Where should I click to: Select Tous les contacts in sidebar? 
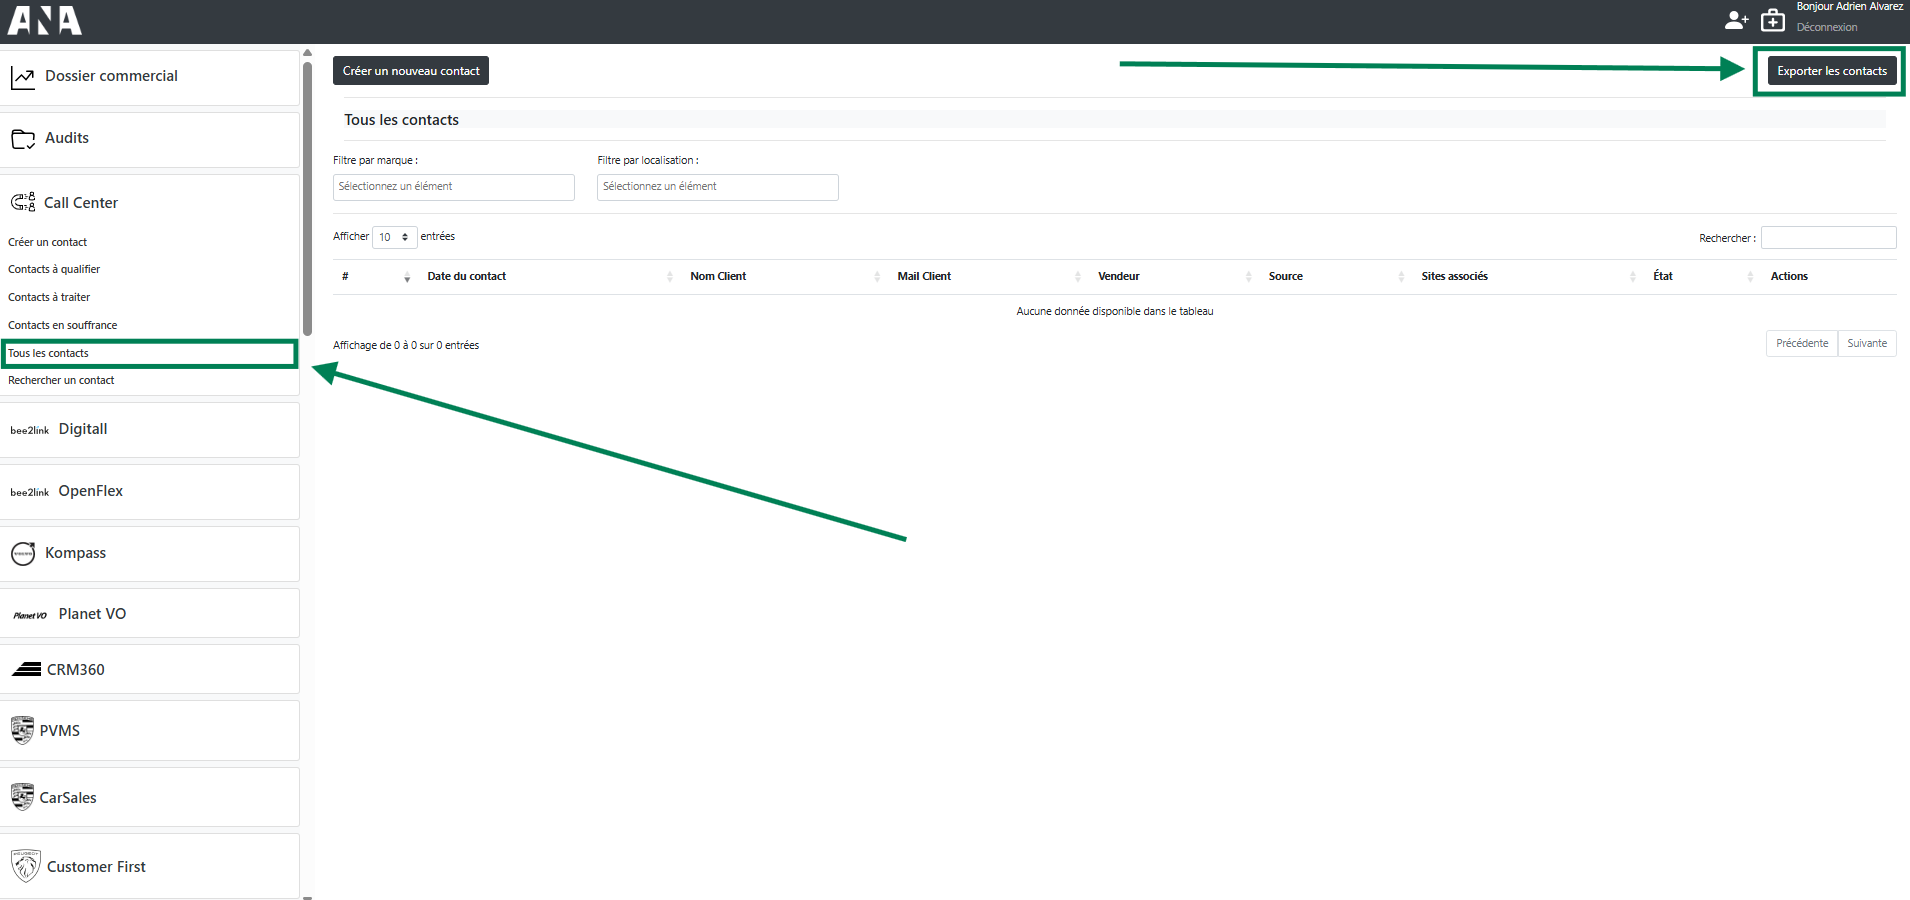tap(49, 353)
